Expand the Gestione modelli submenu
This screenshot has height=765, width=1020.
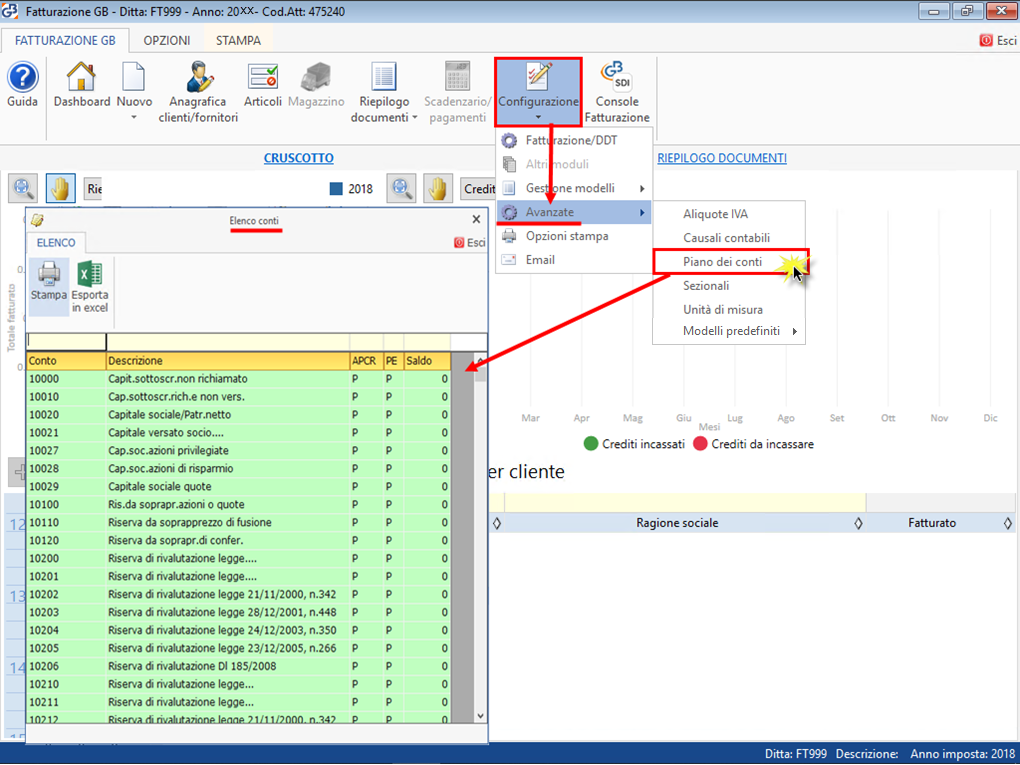tap(575, 188)
